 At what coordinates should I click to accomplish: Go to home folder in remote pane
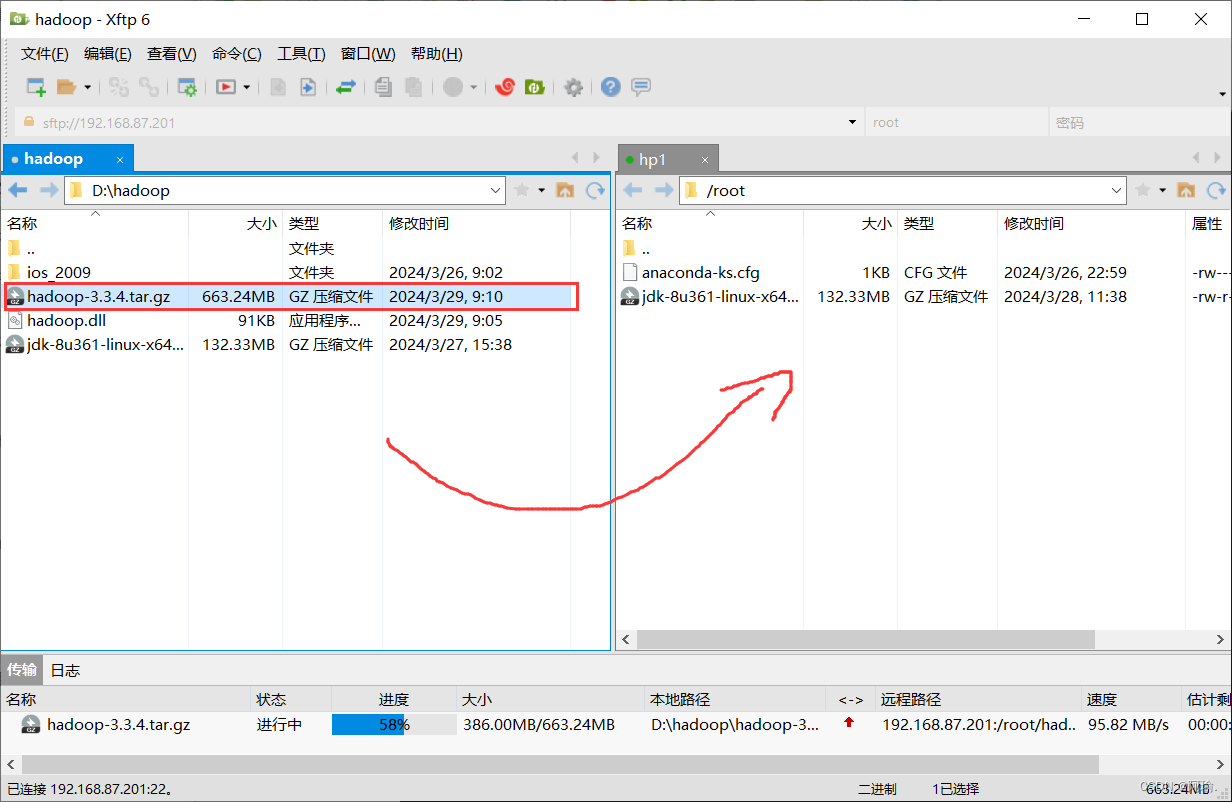1186,190
